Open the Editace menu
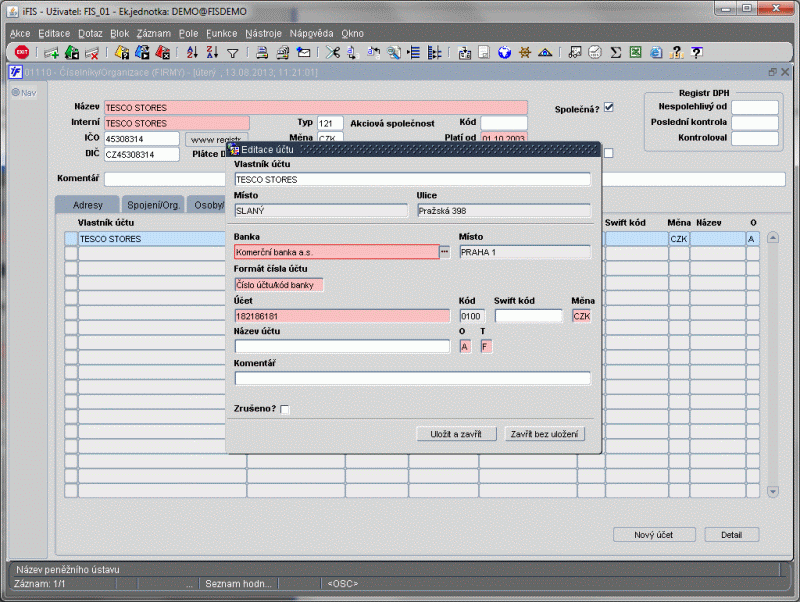Image resolution: width=800 pixels, height=602 pixels. pyautogui.click(x=54, y=33)
